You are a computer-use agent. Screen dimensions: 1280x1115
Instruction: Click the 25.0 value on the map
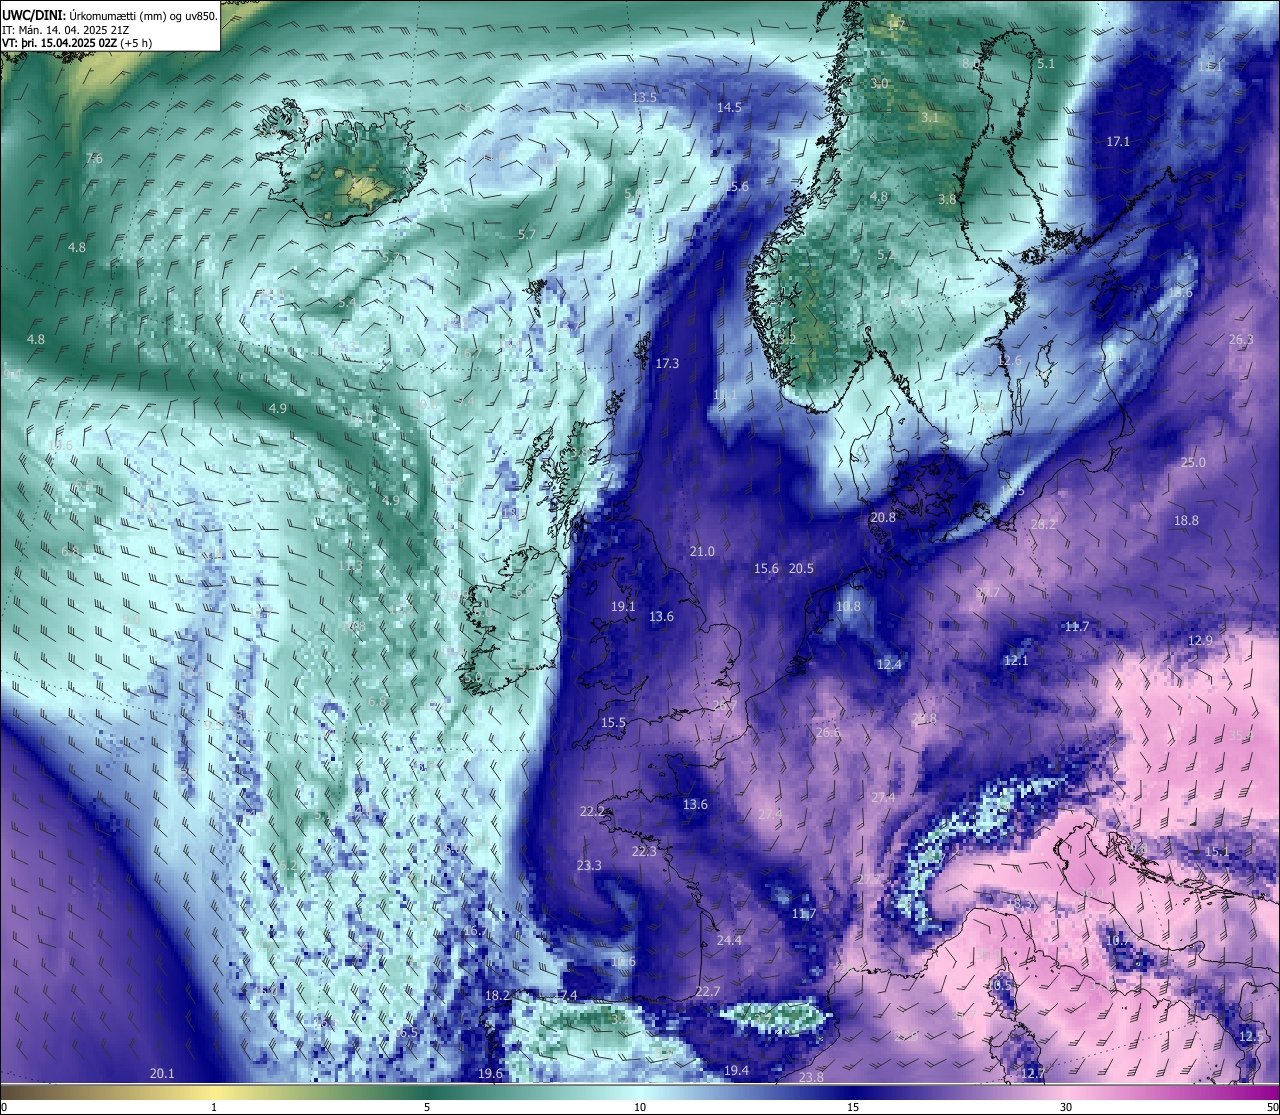(1193, 462)
